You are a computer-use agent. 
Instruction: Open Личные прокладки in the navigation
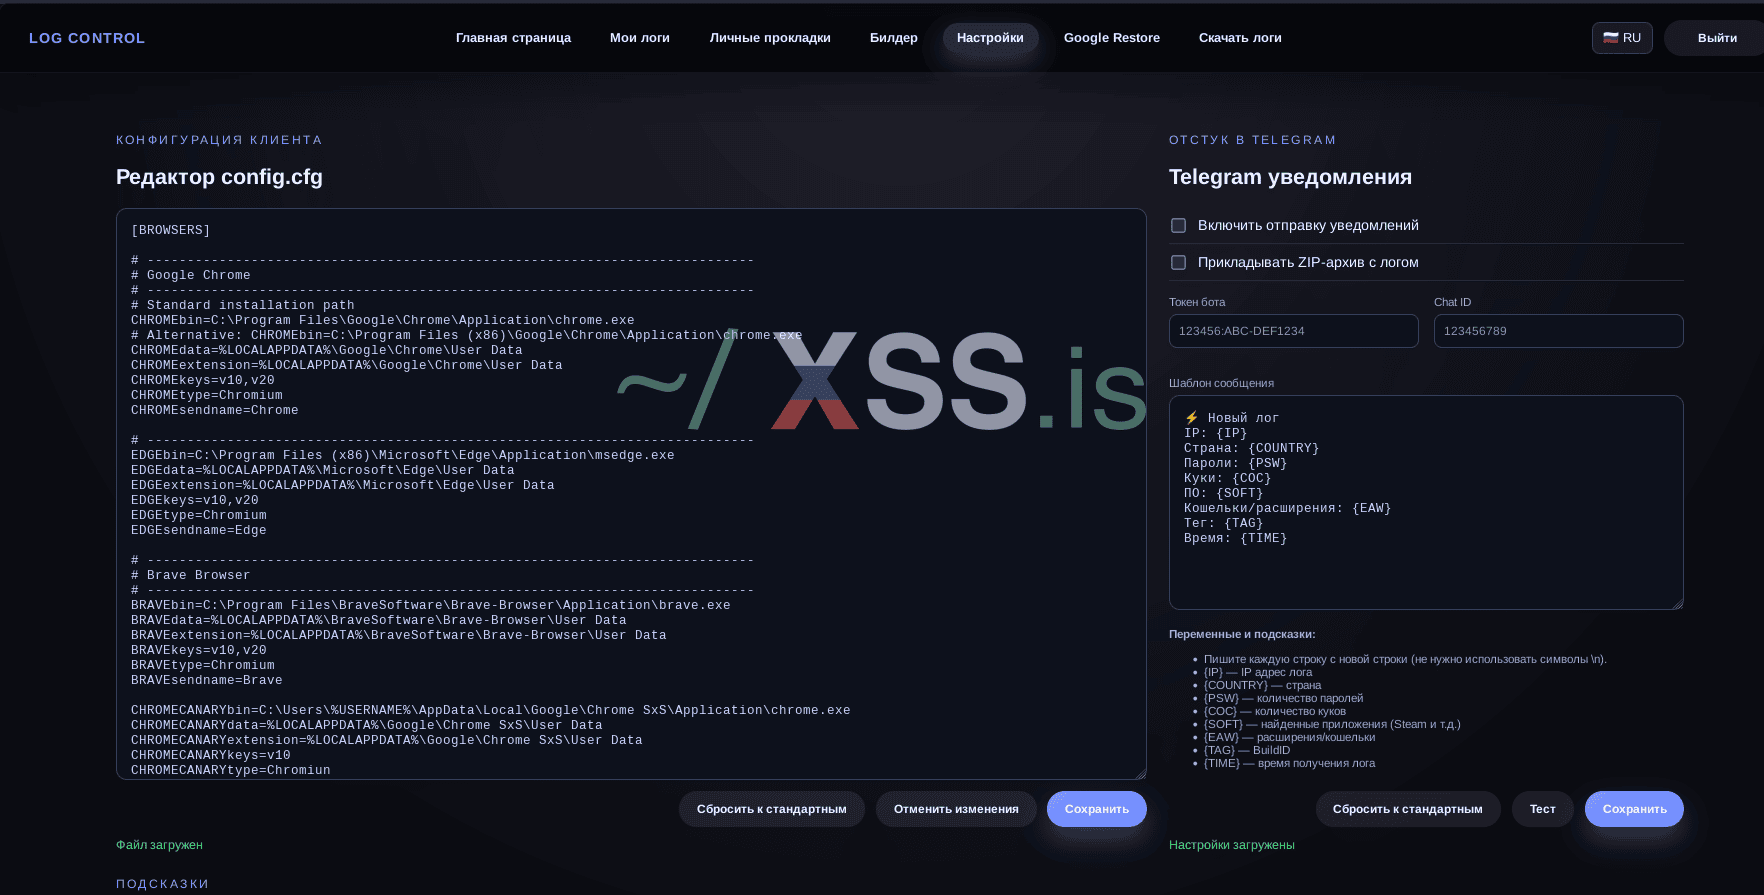tap(770, 38)
